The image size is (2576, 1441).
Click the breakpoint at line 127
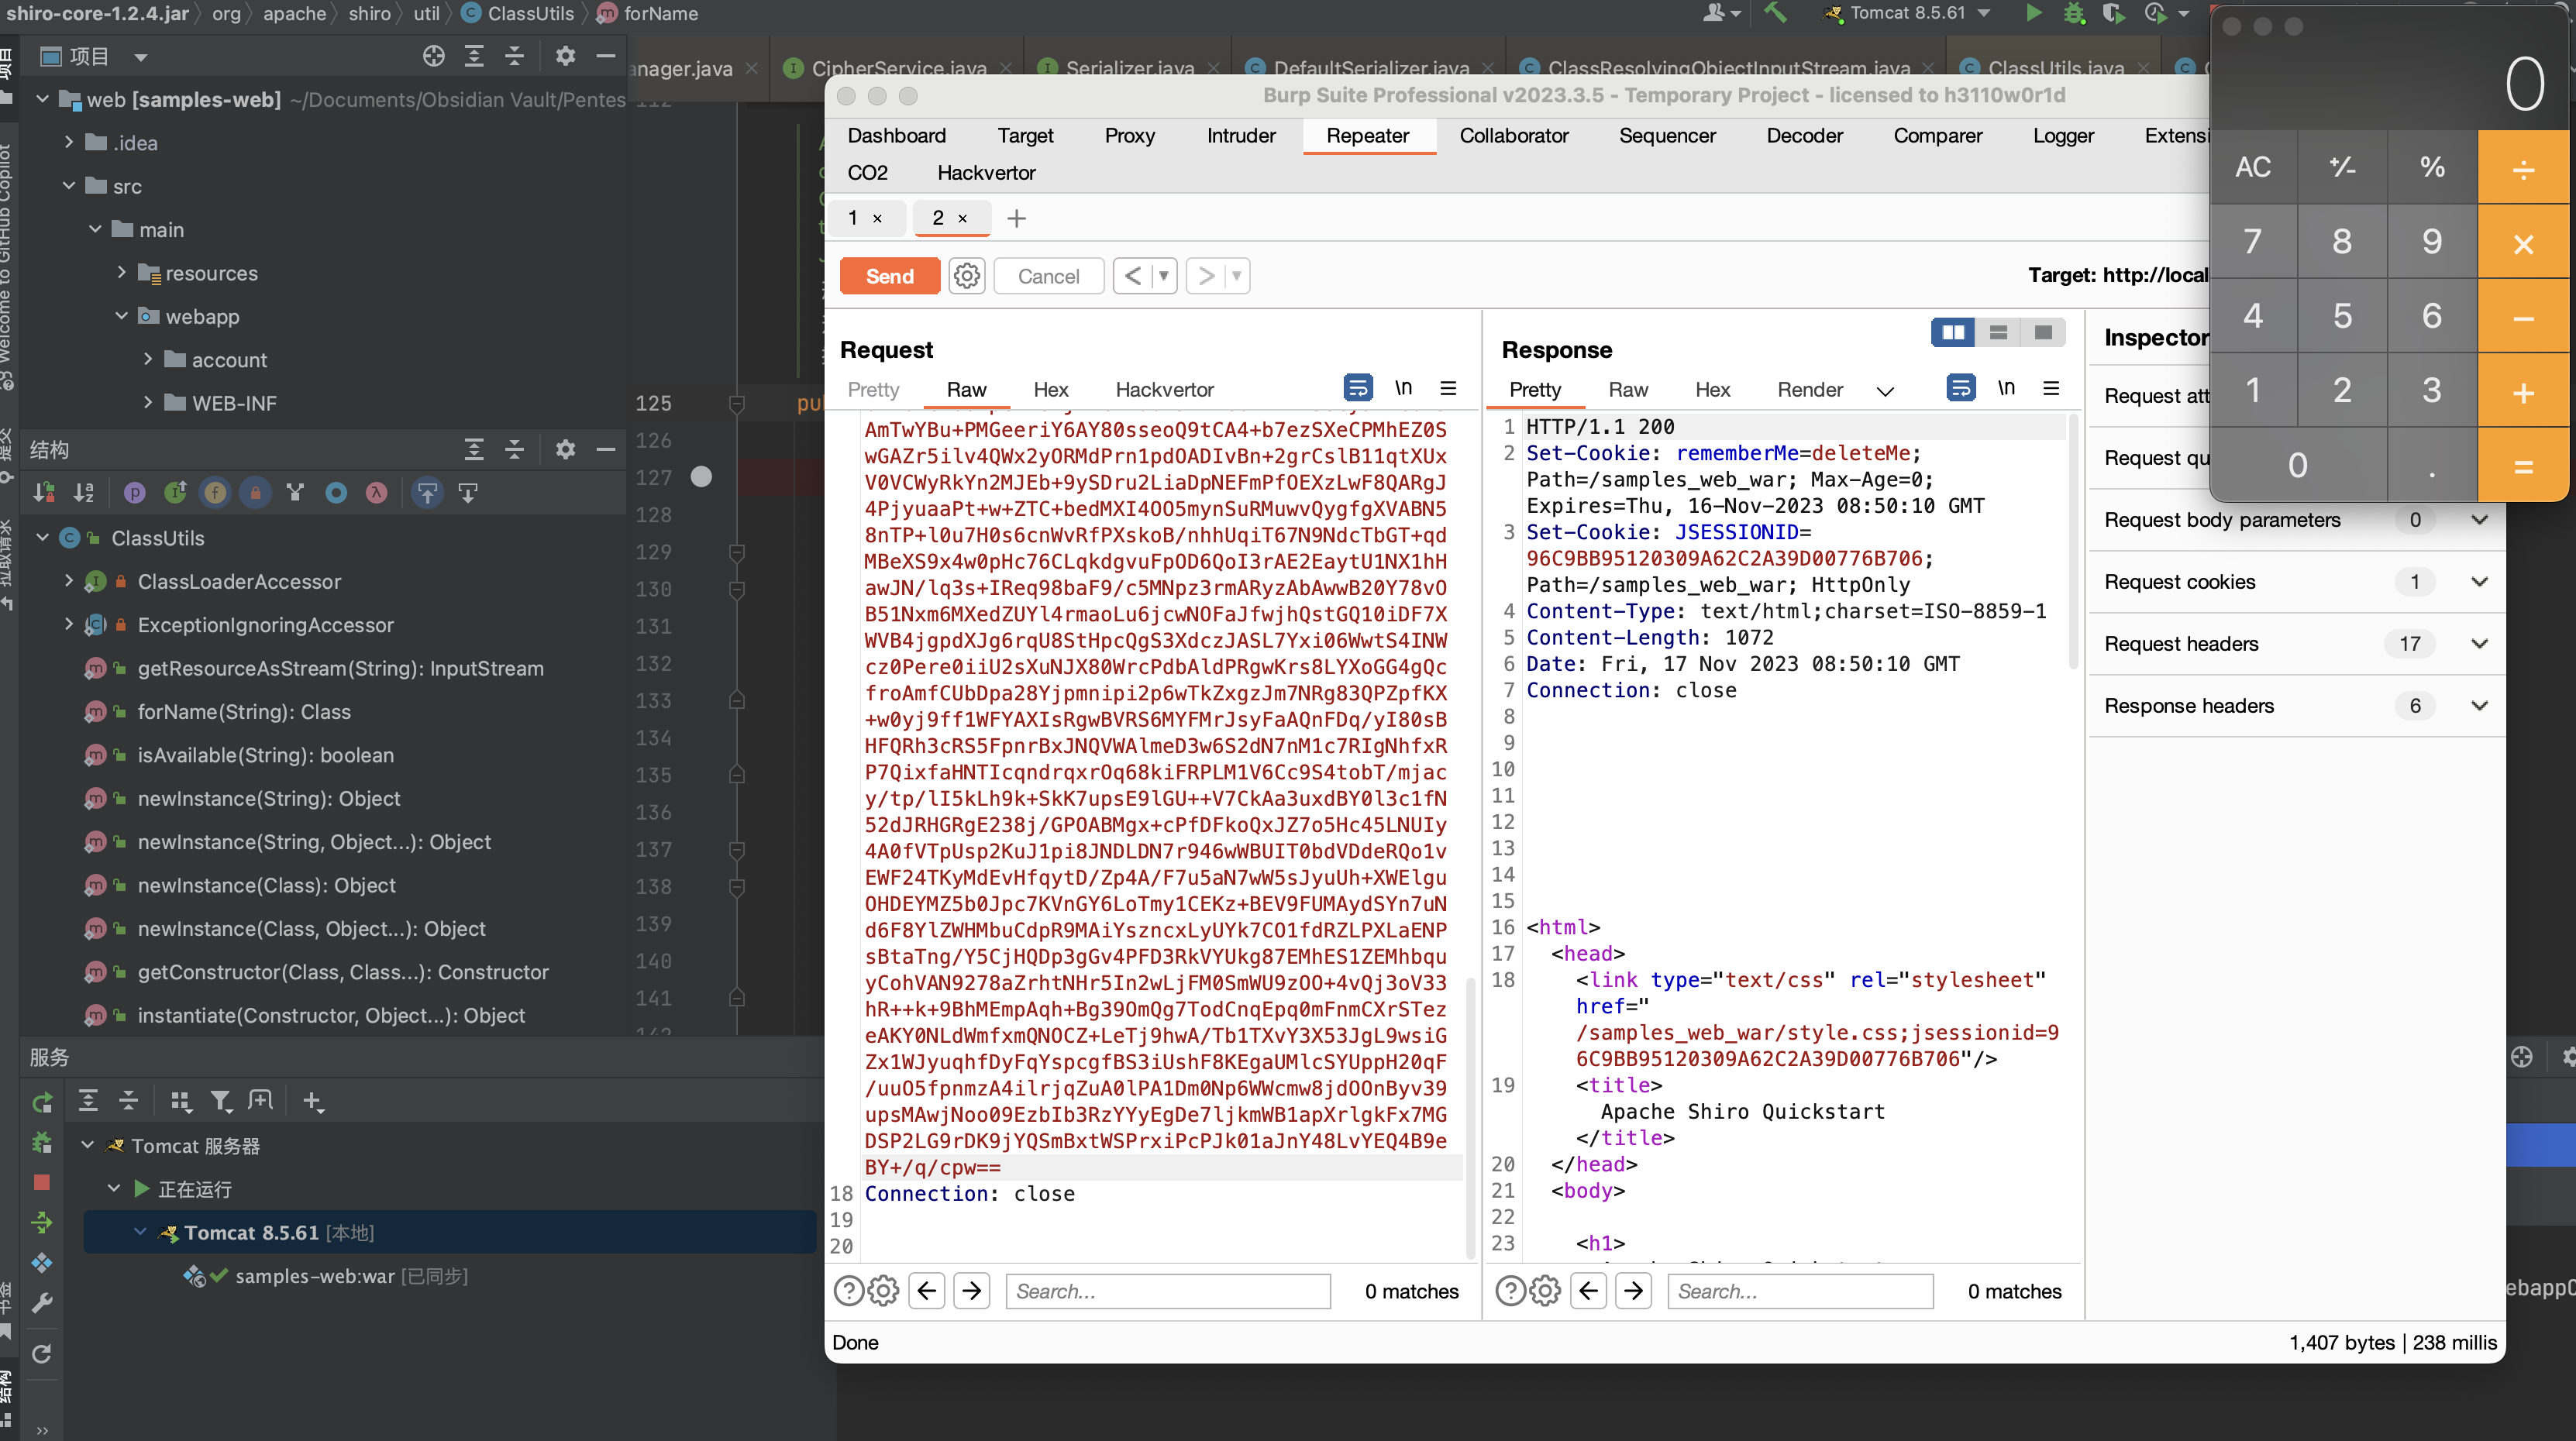pyautogui.click(x=702, y=477)
